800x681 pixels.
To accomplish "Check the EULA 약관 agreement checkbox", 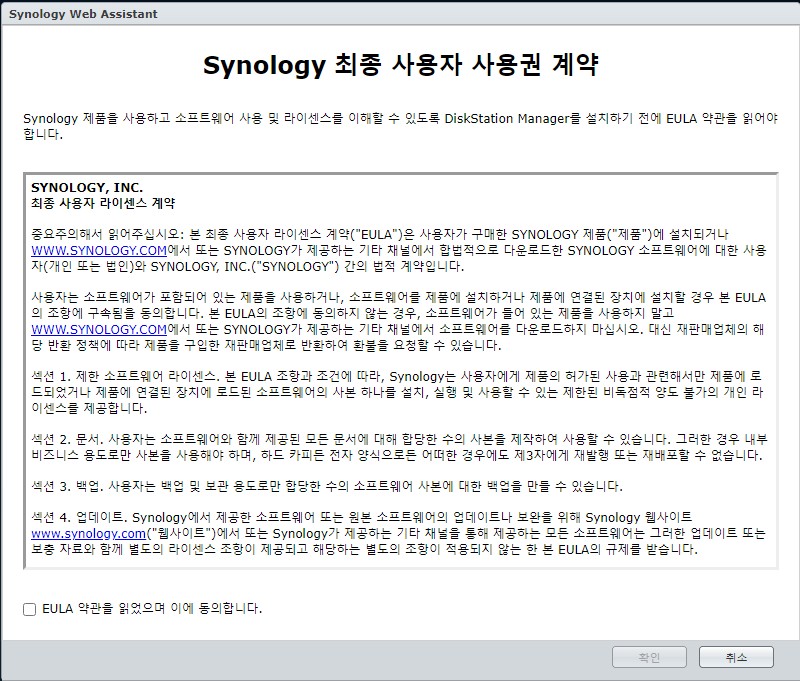I will tap(30, 609).
